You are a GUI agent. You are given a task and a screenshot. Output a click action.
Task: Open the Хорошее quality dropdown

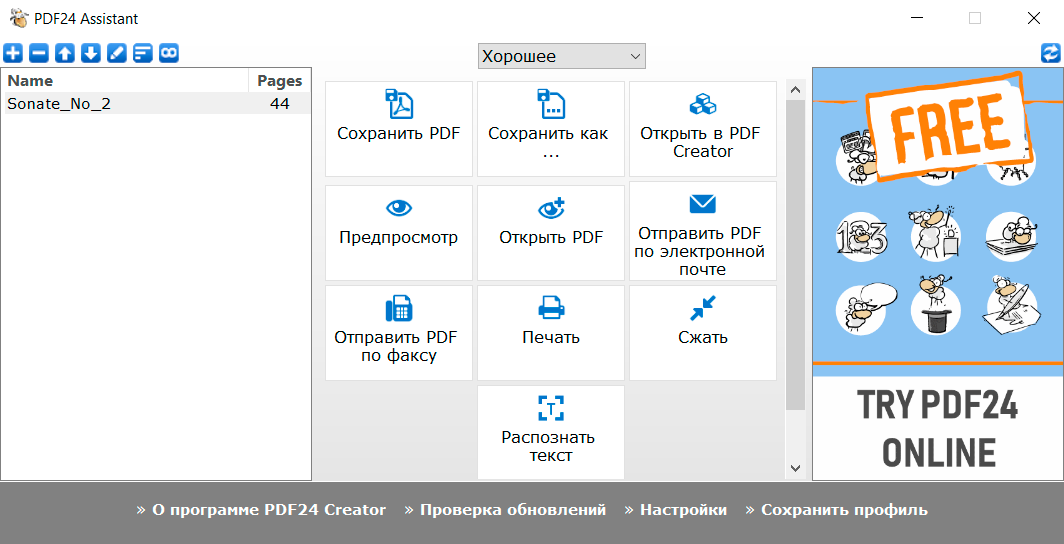click(562, 56)
